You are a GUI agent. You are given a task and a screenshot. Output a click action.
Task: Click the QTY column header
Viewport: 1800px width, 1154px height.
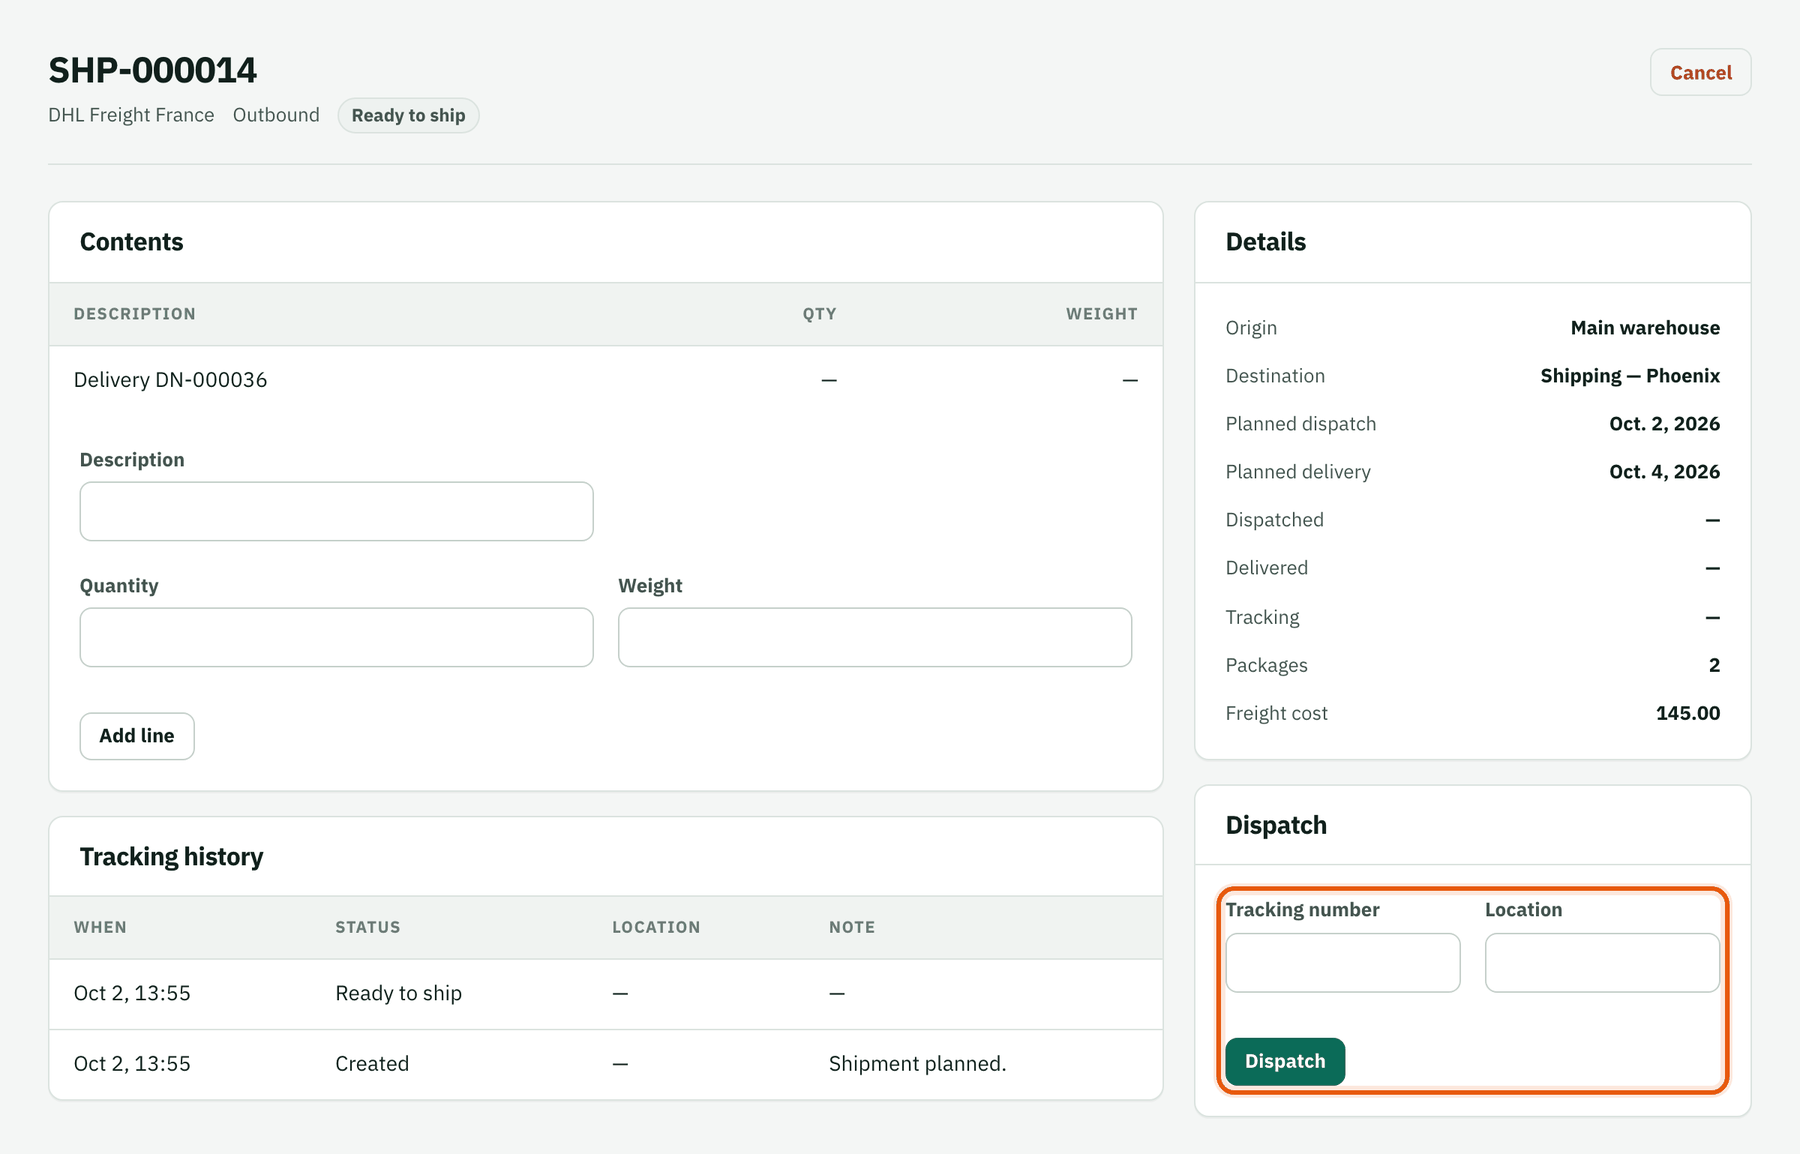coord(819,314)
